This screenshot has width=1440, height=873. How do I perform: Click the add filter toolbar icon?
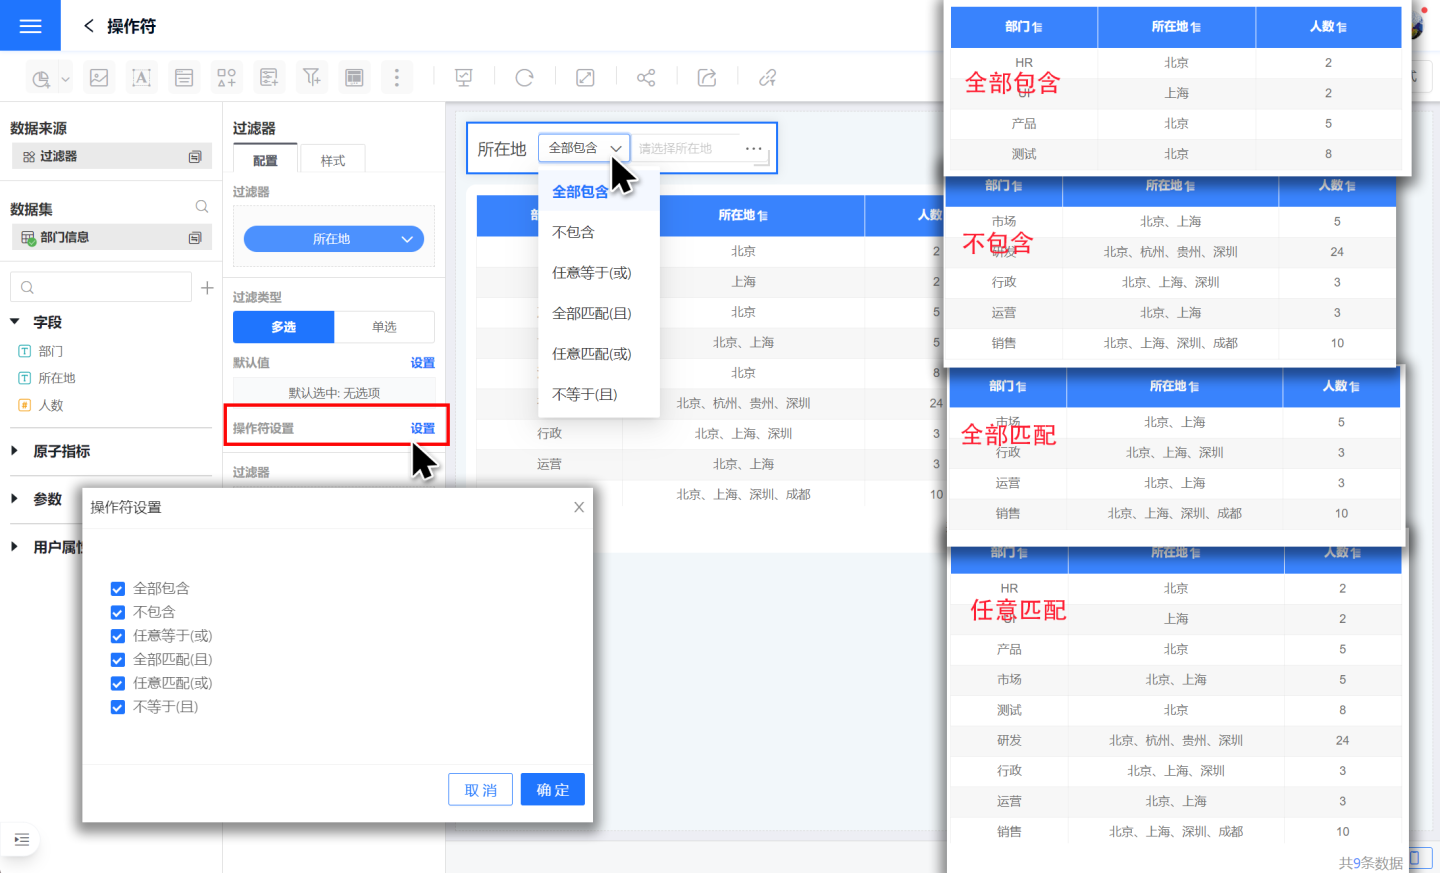(312, 78)
